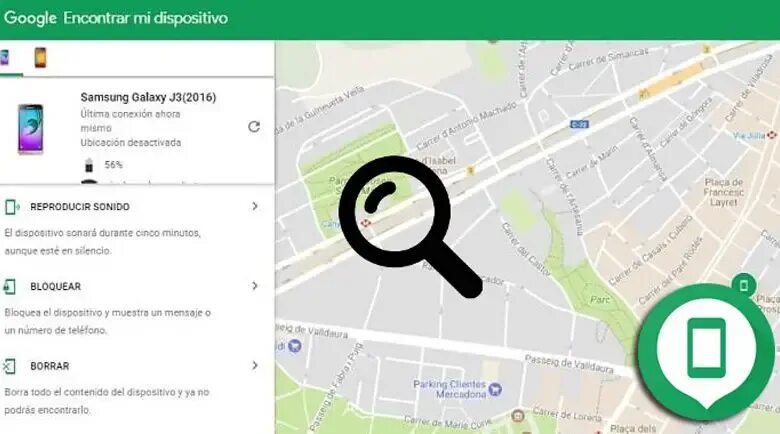Click the Parking Clientes Mercadona map marker
This screenshot has width=780, height=434.
(495, 389)
